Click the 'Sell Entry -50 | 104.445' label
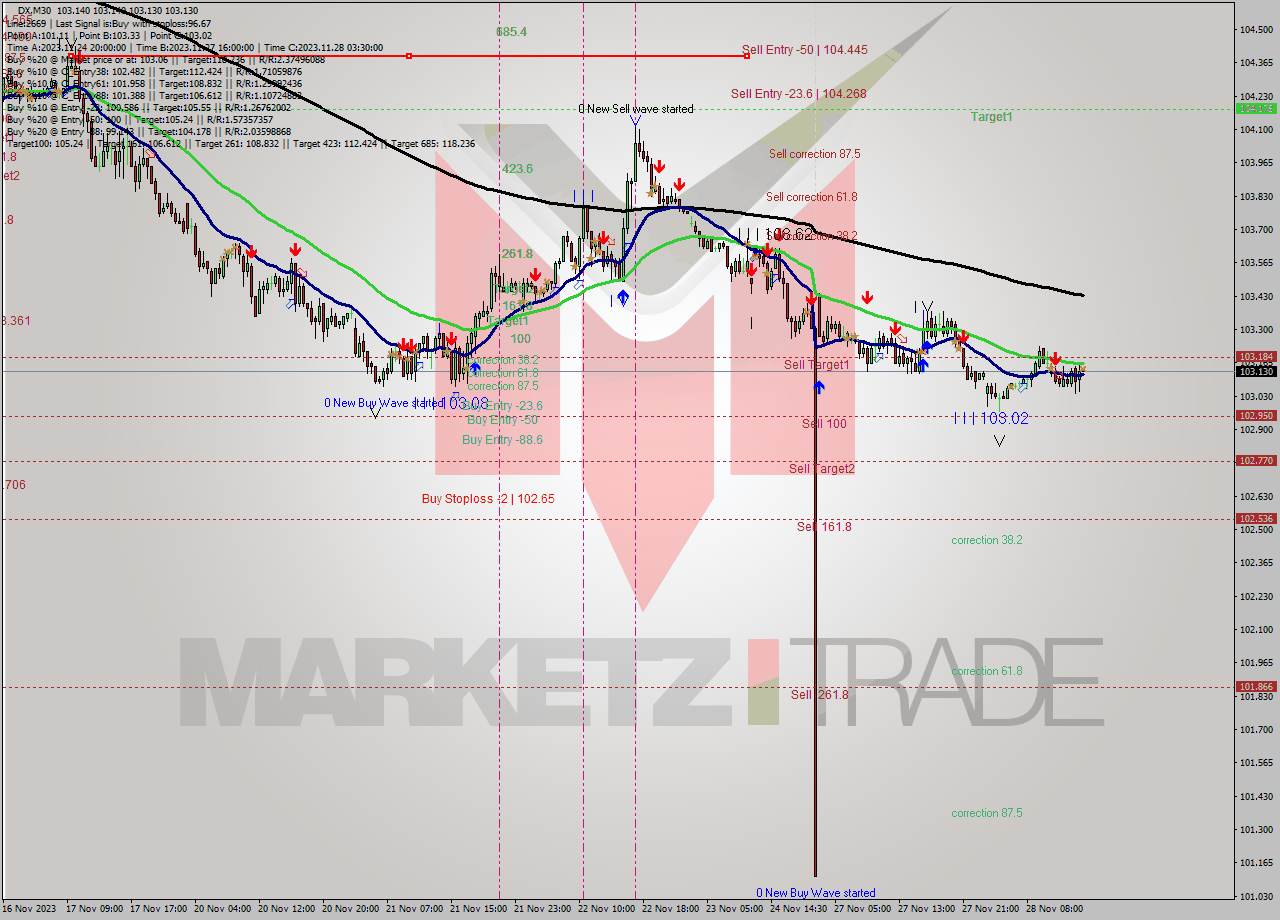Image resolution: width=1280 pixels, height=920 pixels. pos(804,50)
